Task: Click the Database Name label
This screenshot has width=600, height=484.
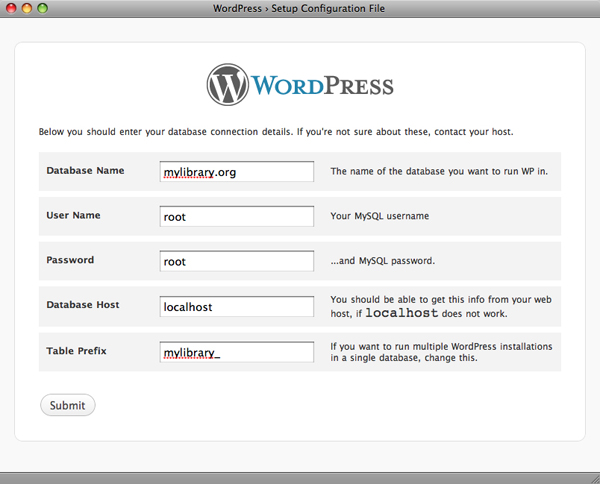Action: 85,171
